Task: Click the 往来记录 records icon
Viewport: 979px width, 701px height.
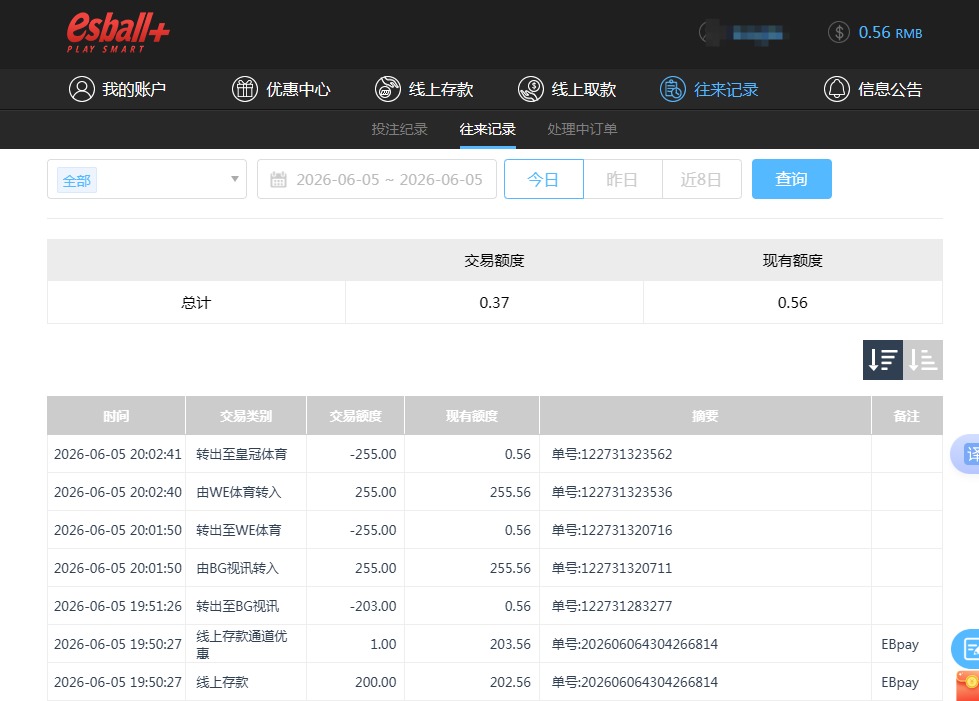Action: point(672,89)
